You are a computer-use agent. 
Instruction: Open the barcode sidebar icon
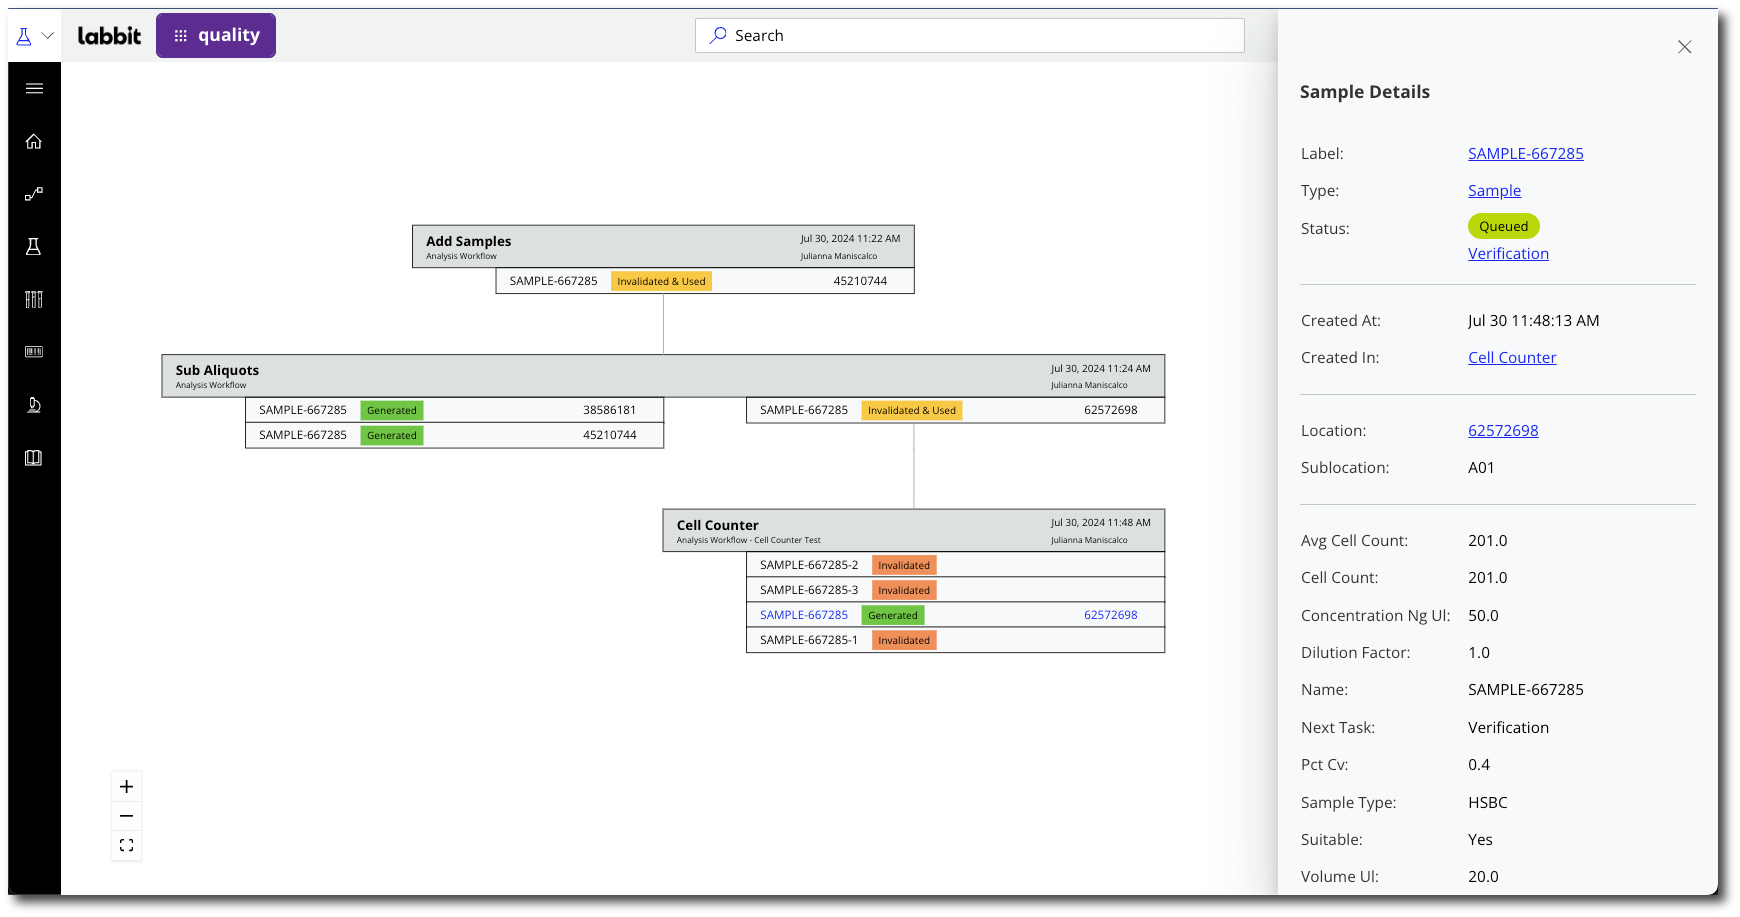(x=34, y=352)
